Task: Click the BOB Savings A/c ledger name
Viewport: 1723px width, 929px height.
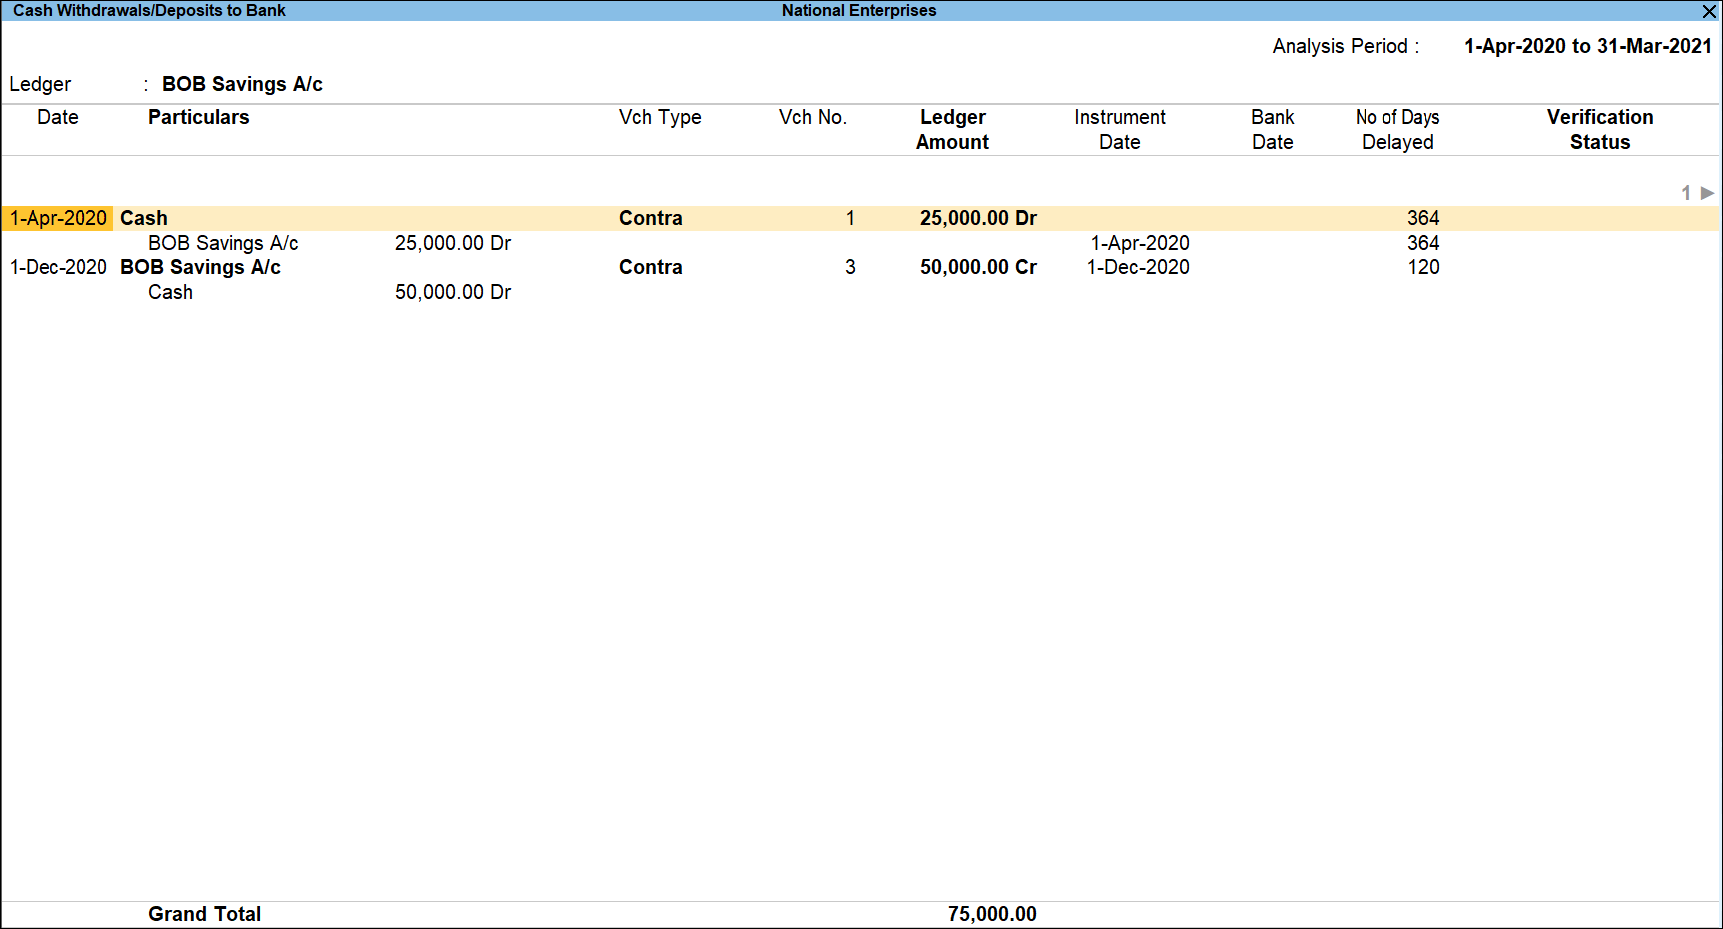Action: pos(242,84)
